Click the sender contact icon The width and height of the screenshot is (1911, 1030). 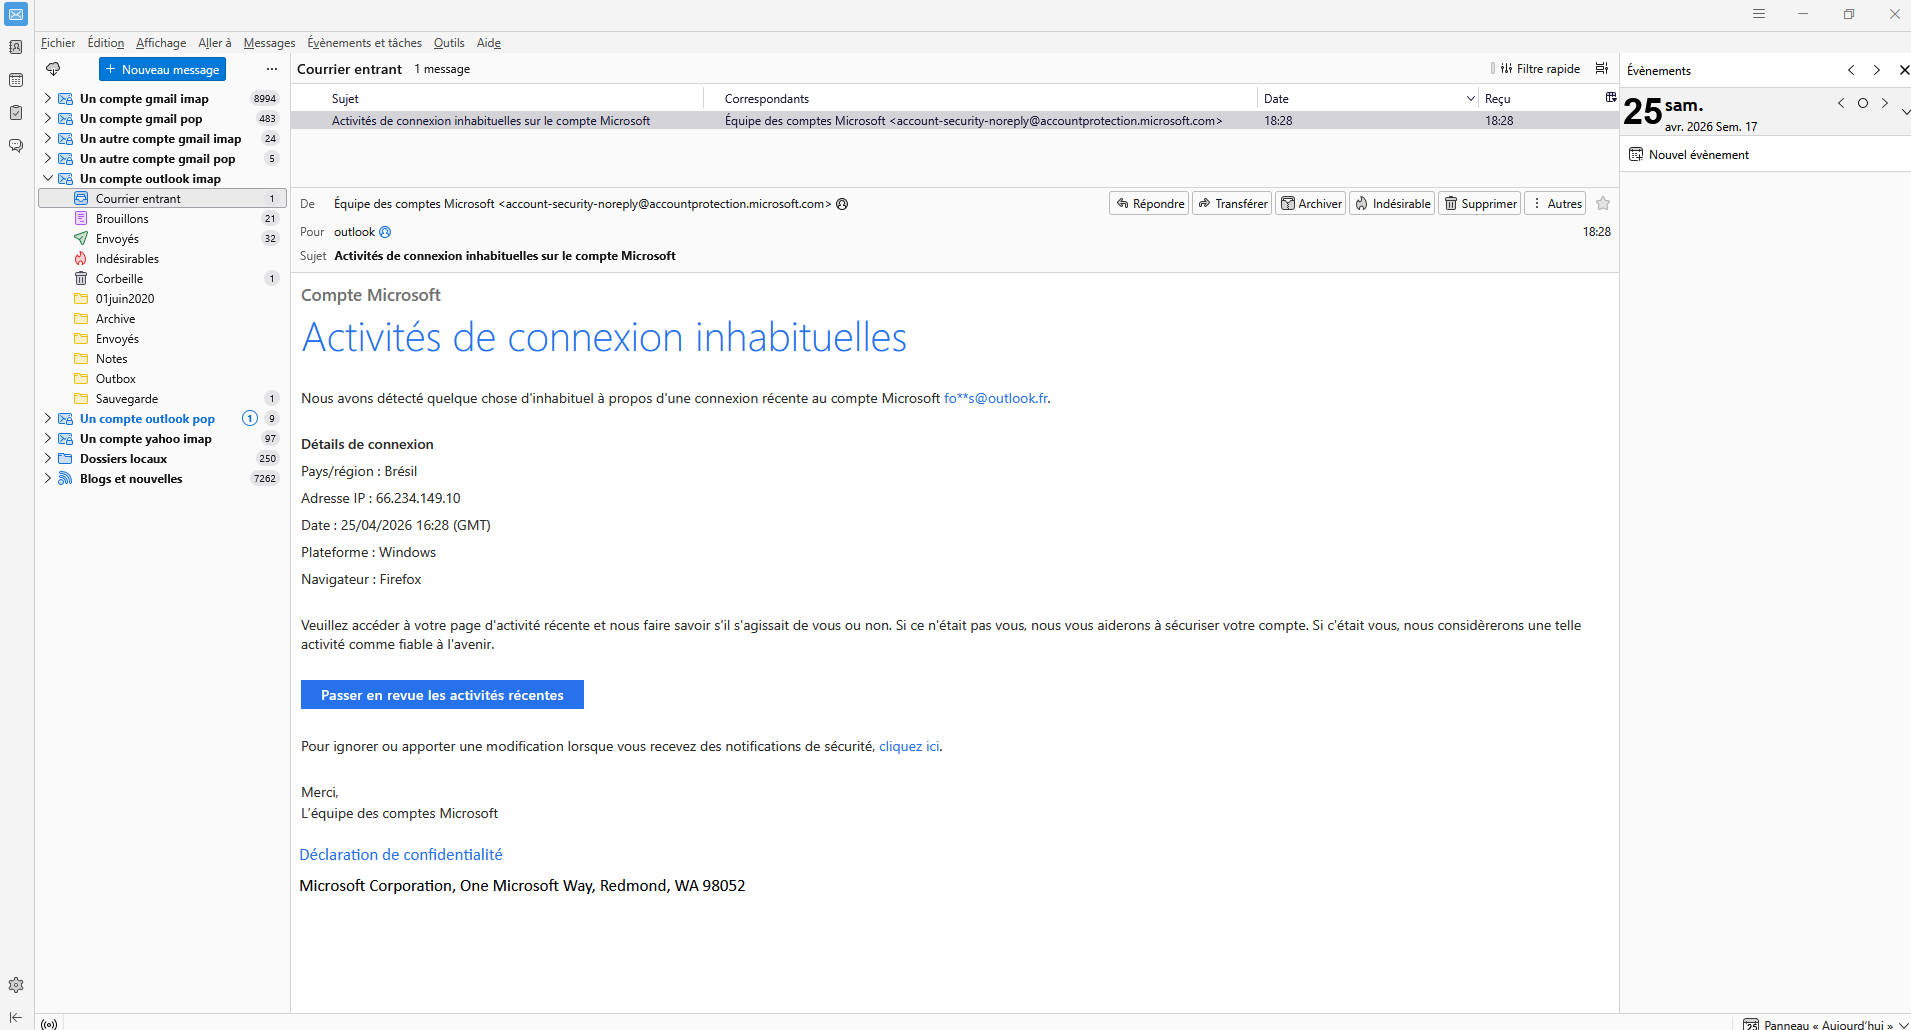pos(842,204)
